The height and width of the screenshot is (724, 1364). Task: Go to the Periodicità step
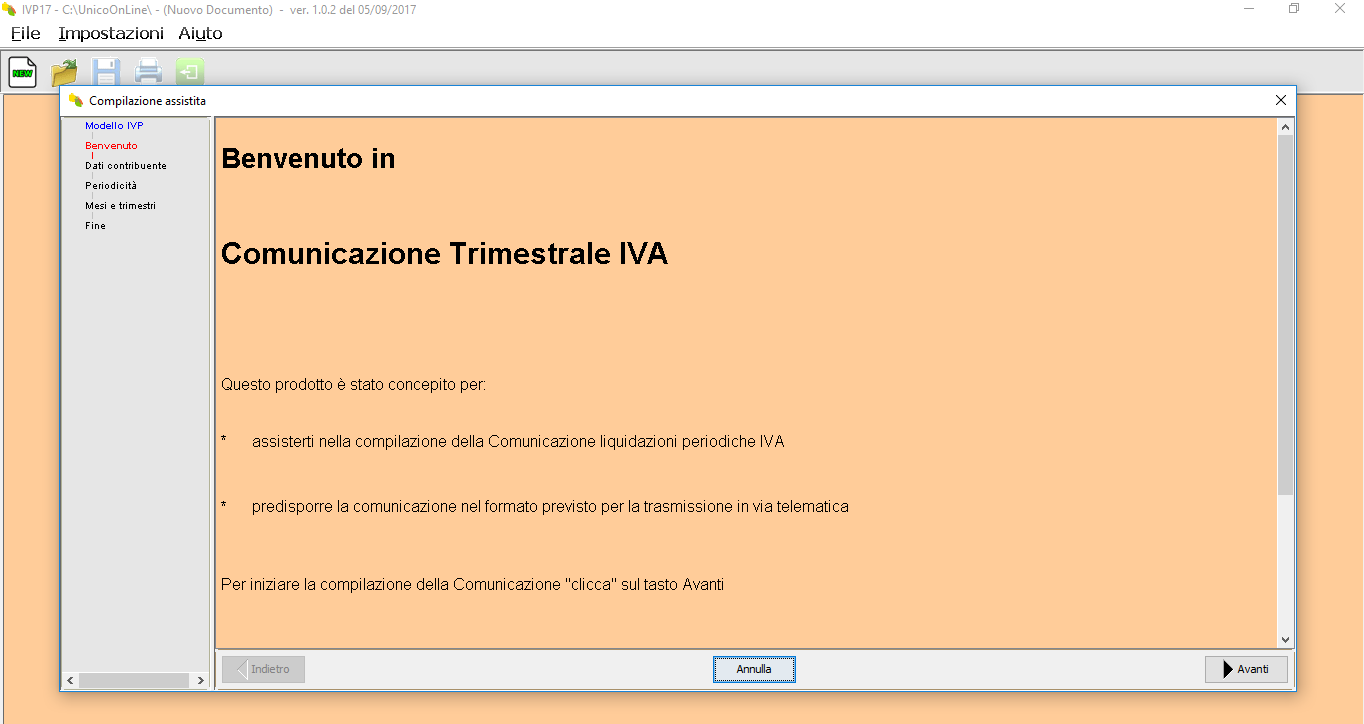(111, 186)
